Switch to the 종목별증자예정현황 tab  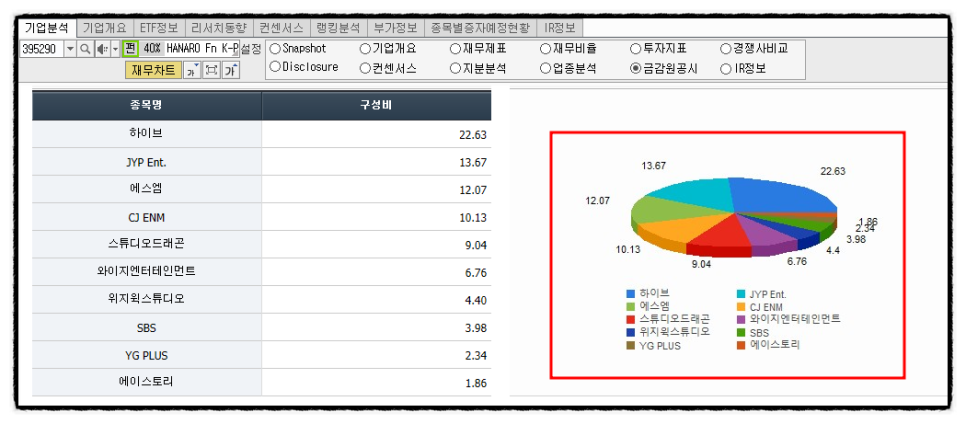pos(480,28)
